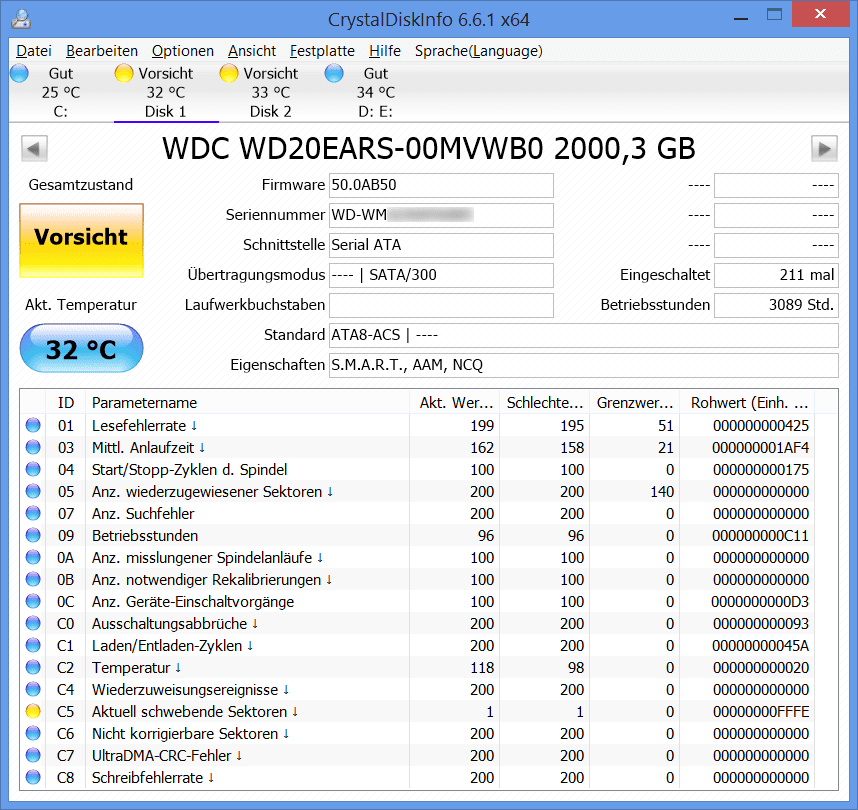This screenshot has height=810, width=858.
Task: Click yellow status orb for Disk 1
Action: coord(124,73)
